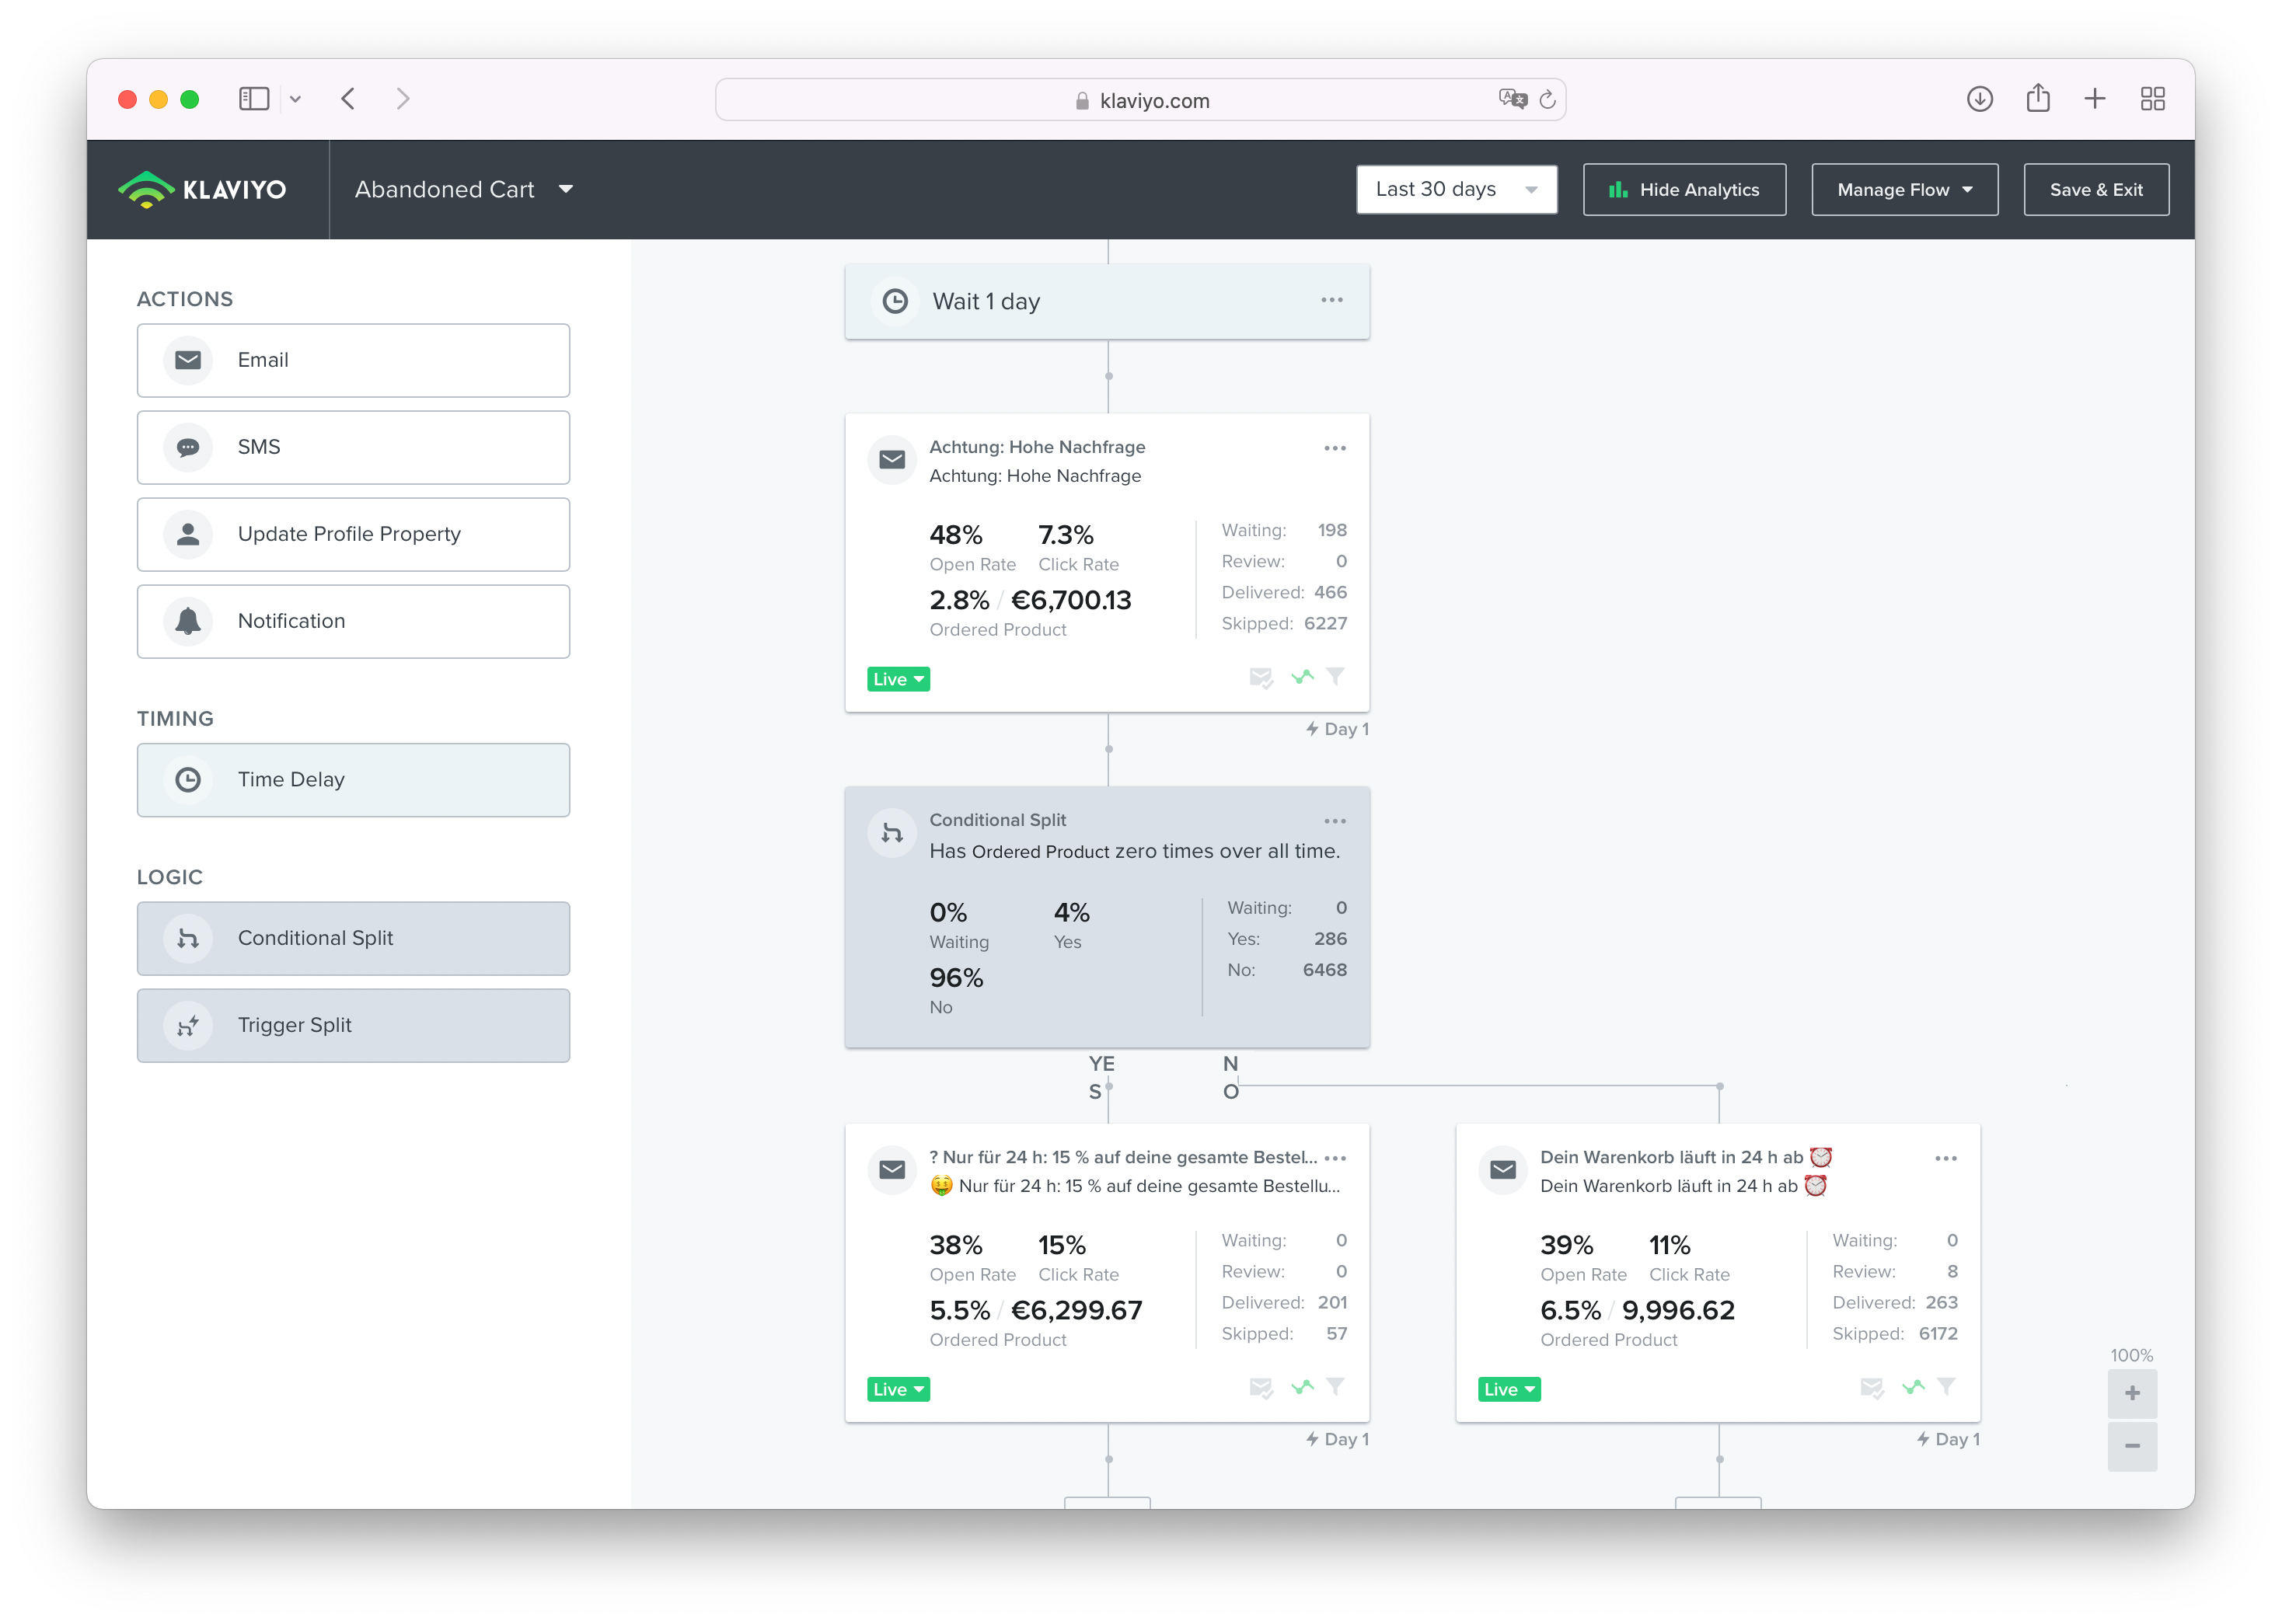The image size is (2282, 1624).
Task: Click the Email action icon in sidebar
Action: point(188,361)
